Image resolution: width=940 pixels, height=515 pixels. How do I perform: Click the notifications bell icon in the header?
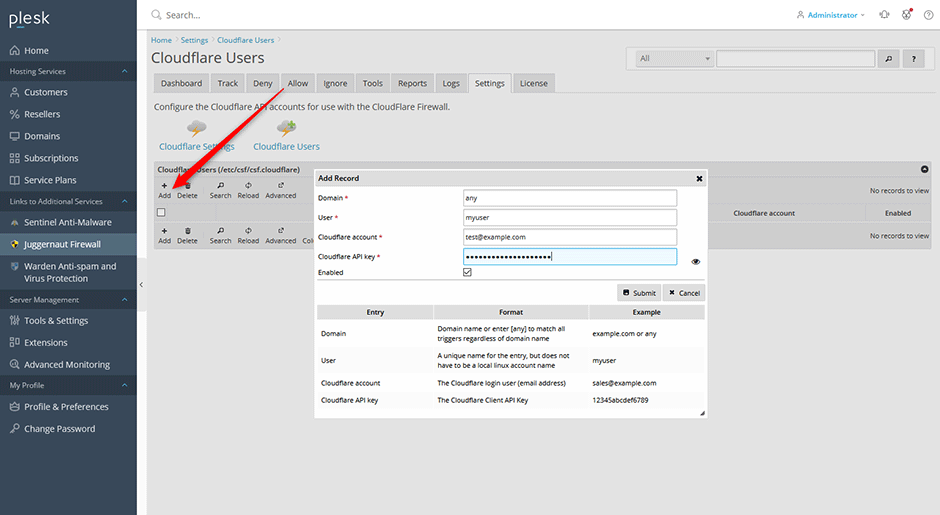[x=884, y=15]
